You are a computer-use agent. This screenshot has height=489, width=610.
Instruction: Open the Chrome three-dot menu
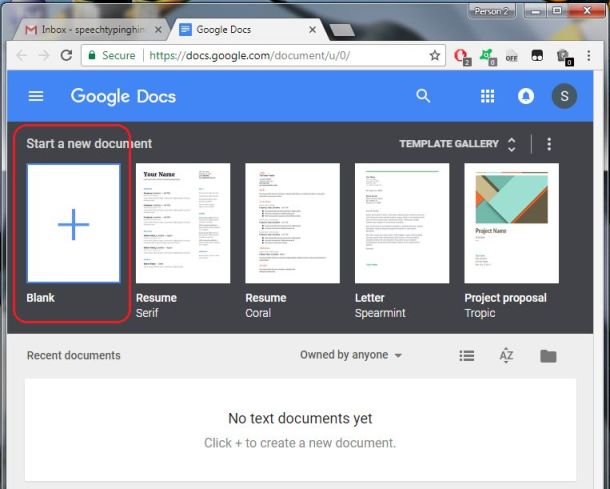point(589,56)
